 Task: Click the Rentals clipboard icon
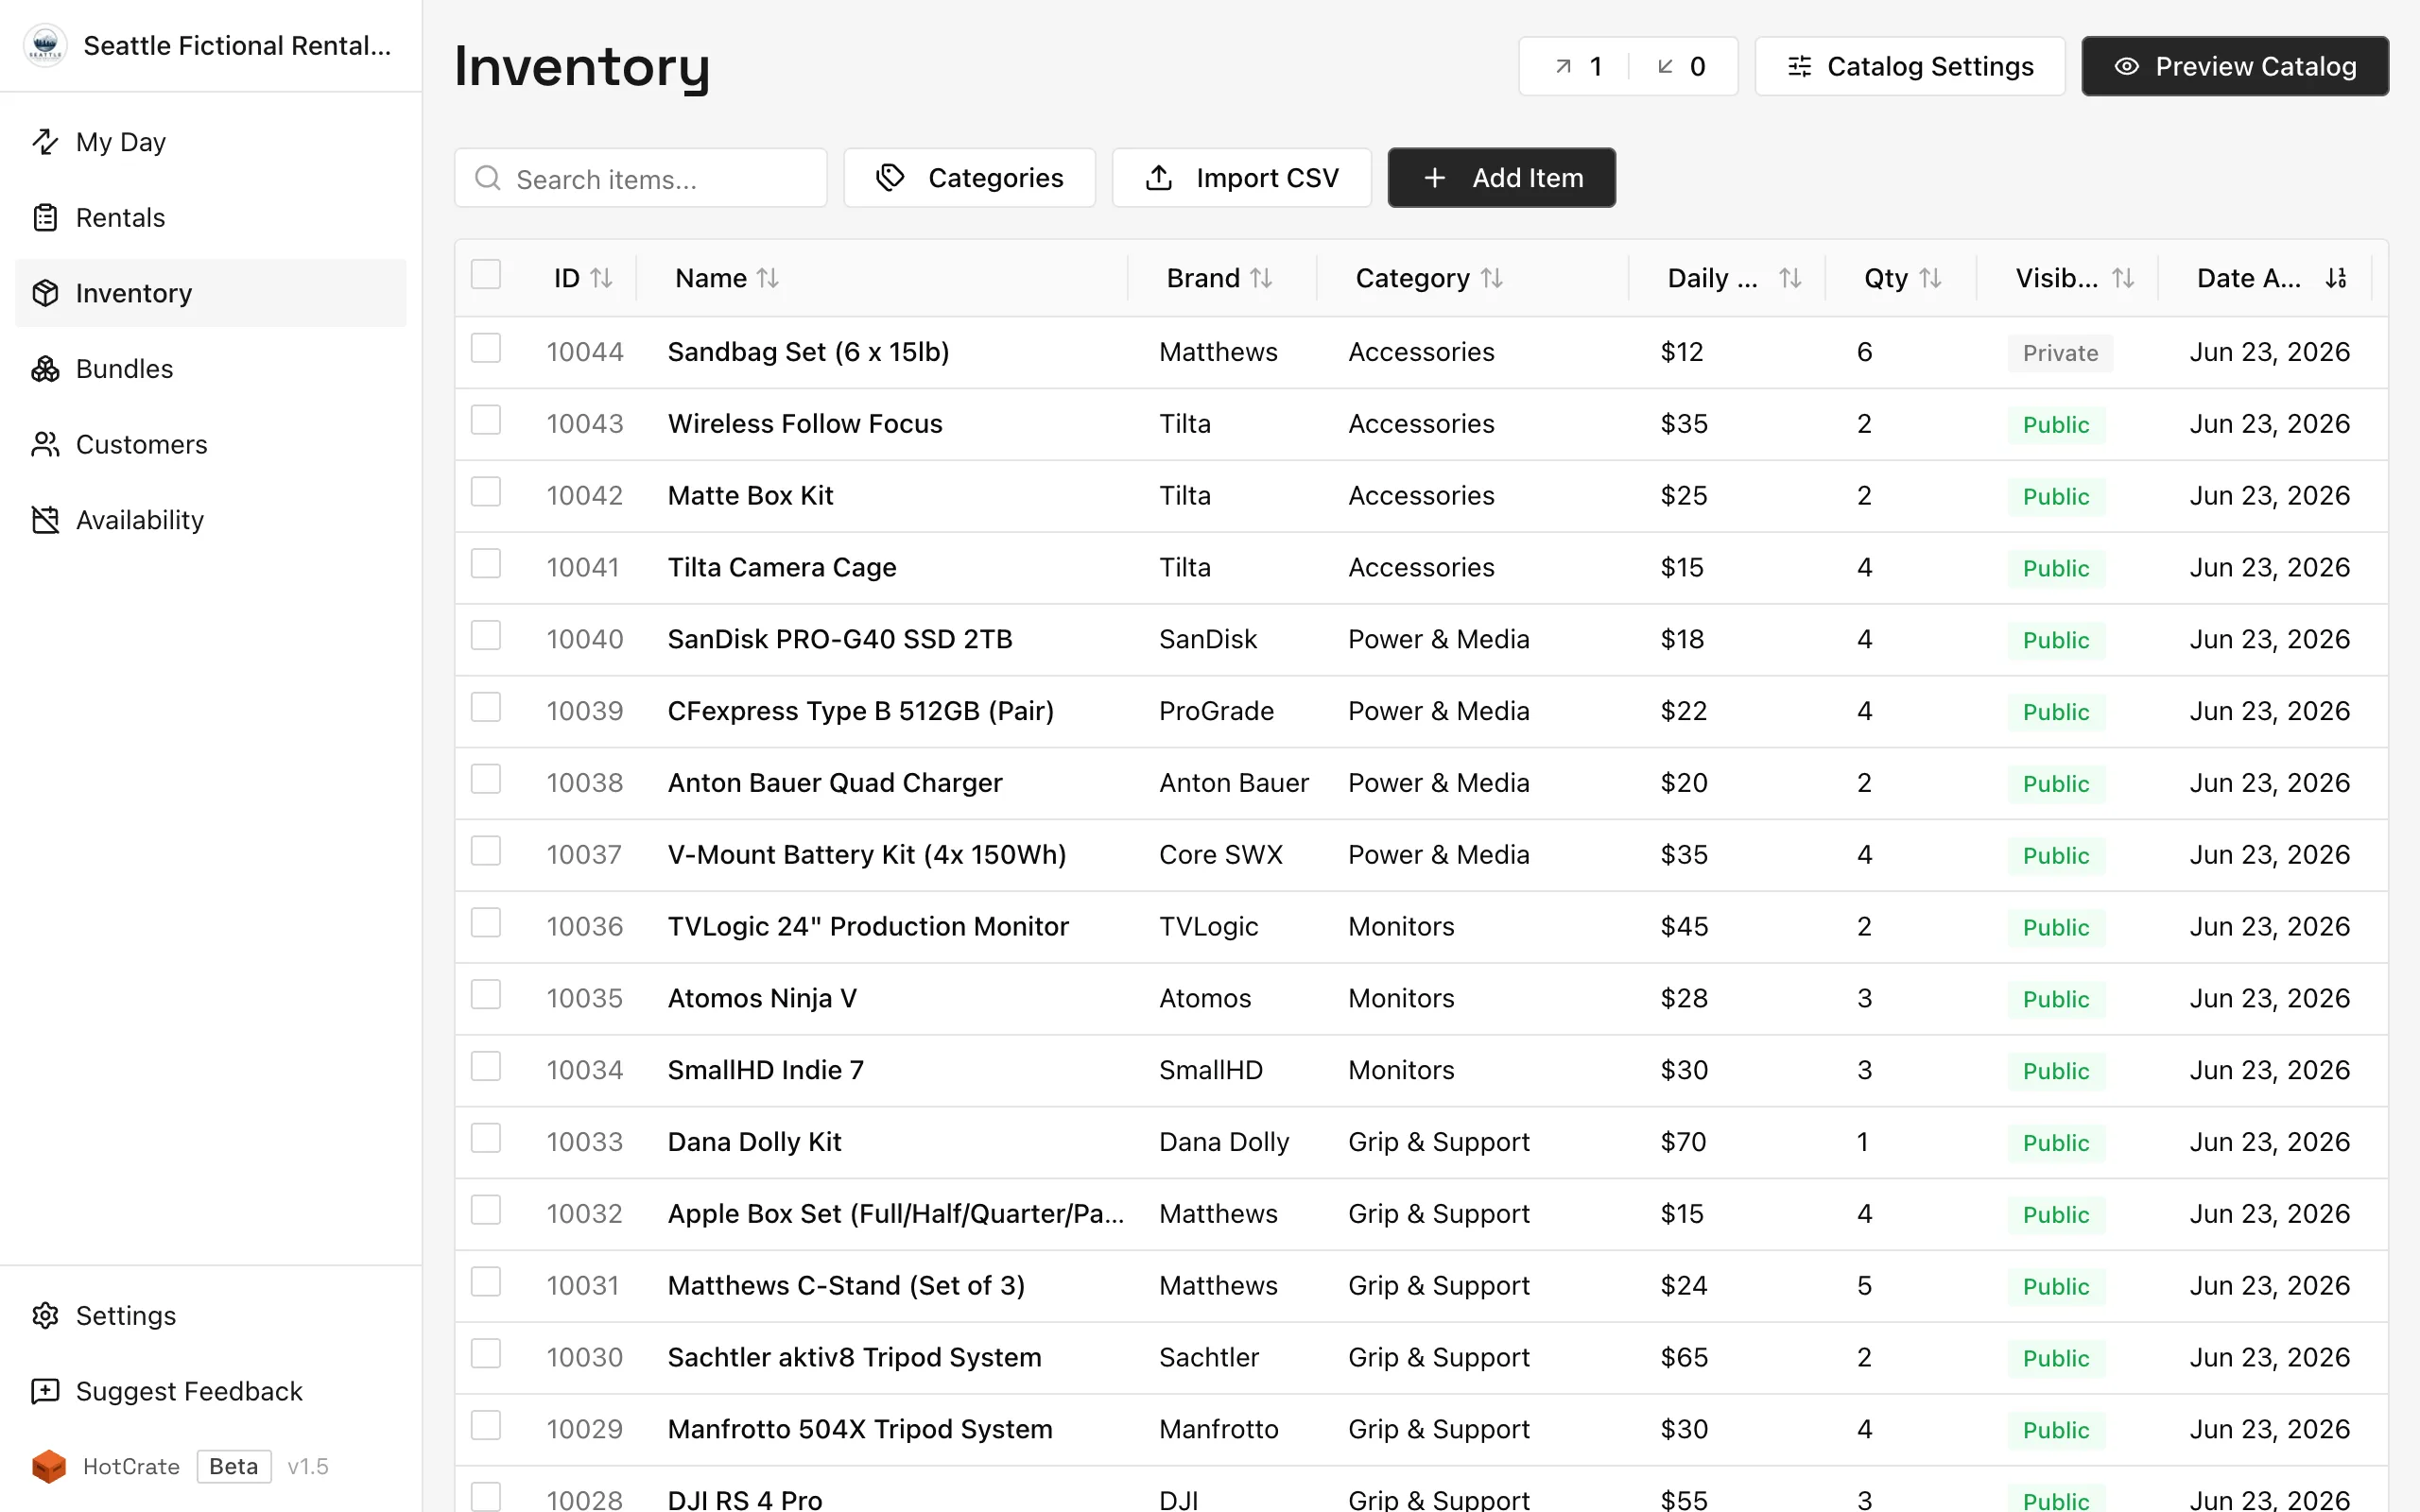45,217
